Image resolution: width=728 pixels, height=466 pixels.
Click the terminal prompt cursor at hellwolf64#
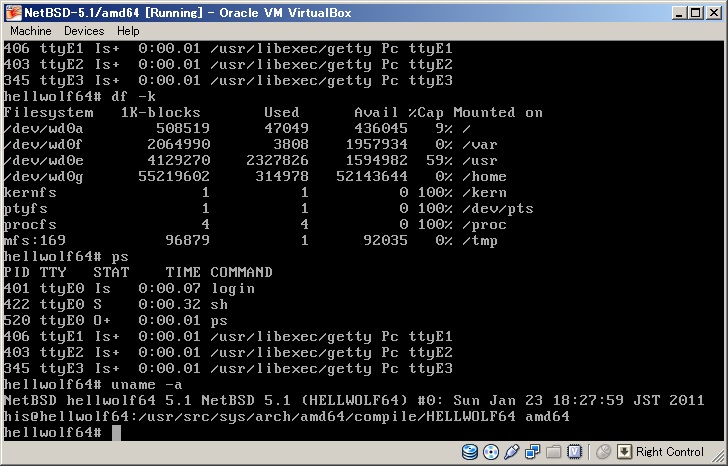(116, 432)
